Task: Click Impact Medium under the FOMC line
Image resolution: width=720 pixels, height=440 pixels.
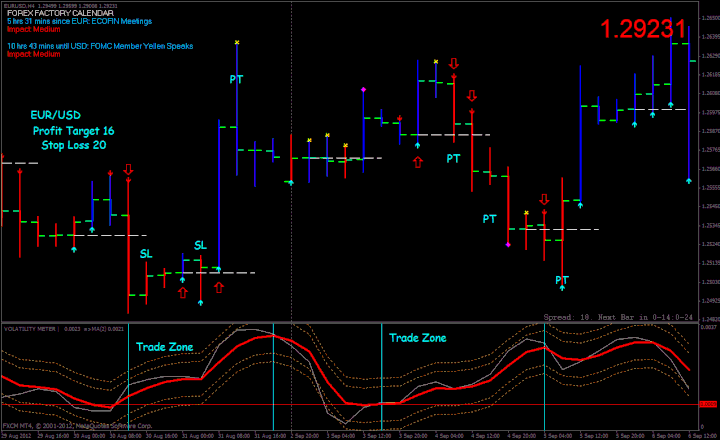Action: point(34,54)
